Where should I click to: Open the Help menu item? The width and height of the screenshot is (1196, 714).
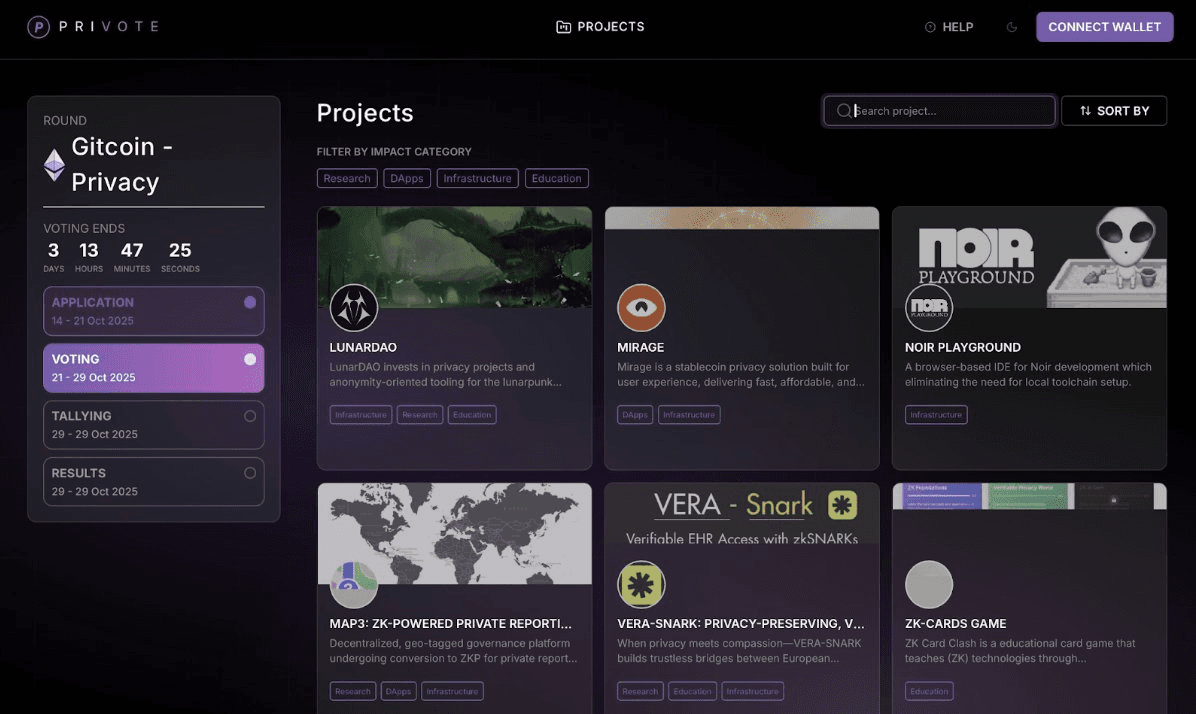click(948, 27)
